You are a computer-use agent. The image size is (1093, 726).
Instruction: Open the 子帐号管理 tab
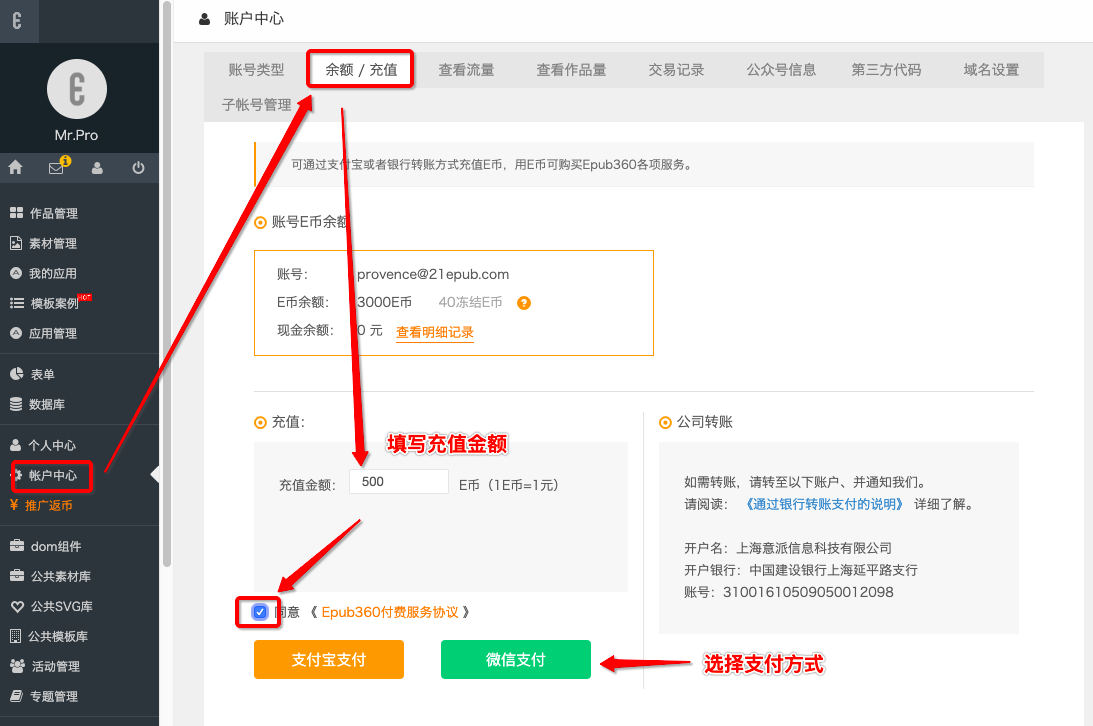coord(256,105)
